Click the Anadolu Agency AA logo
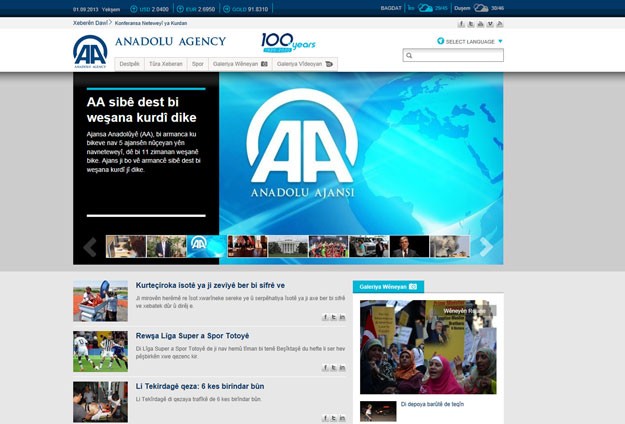 pos(90,50)
